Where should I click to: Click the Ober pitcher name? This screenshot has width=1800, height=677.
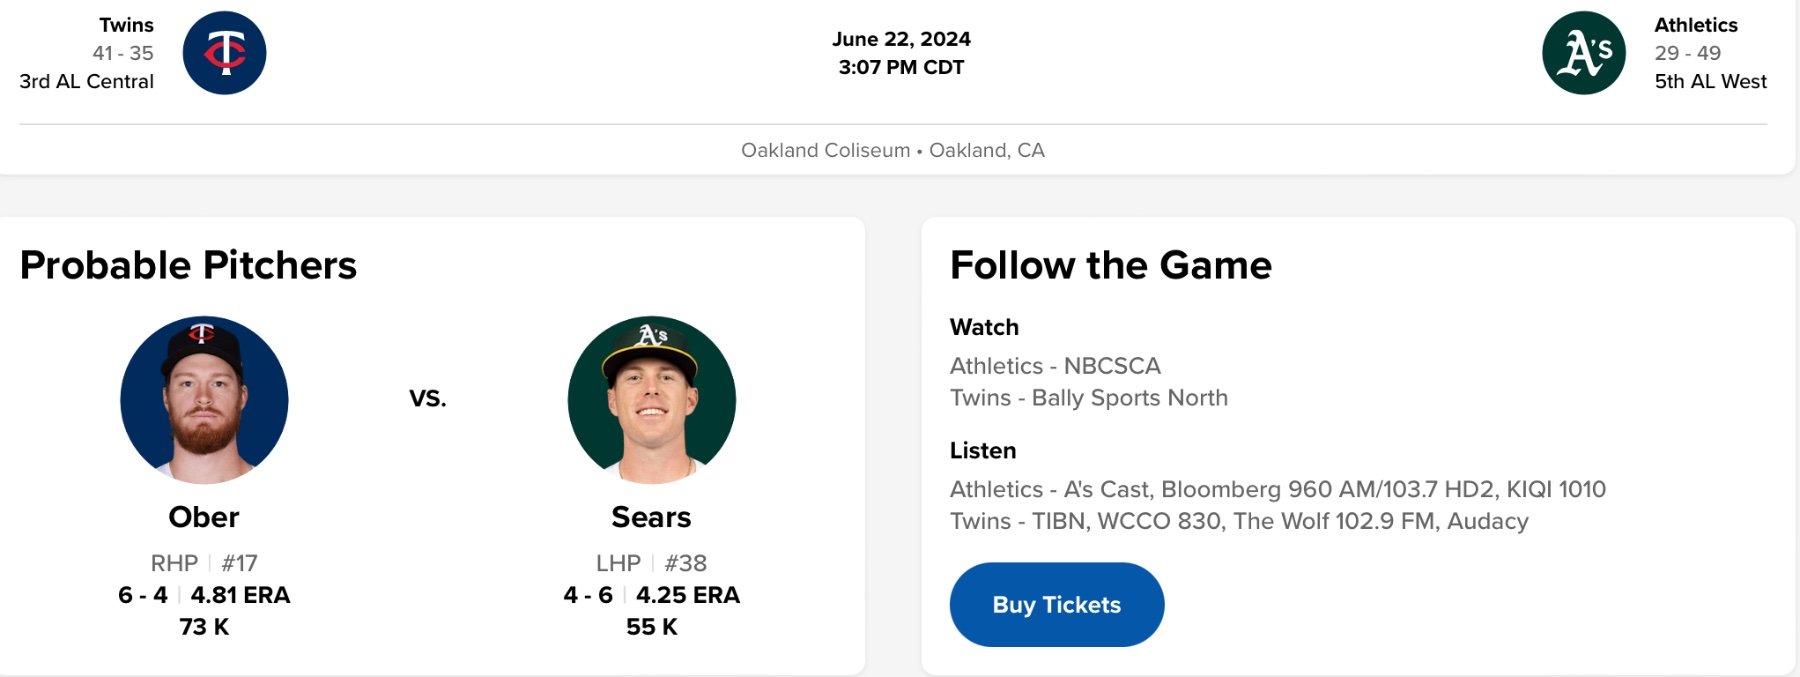pos(204,517)
